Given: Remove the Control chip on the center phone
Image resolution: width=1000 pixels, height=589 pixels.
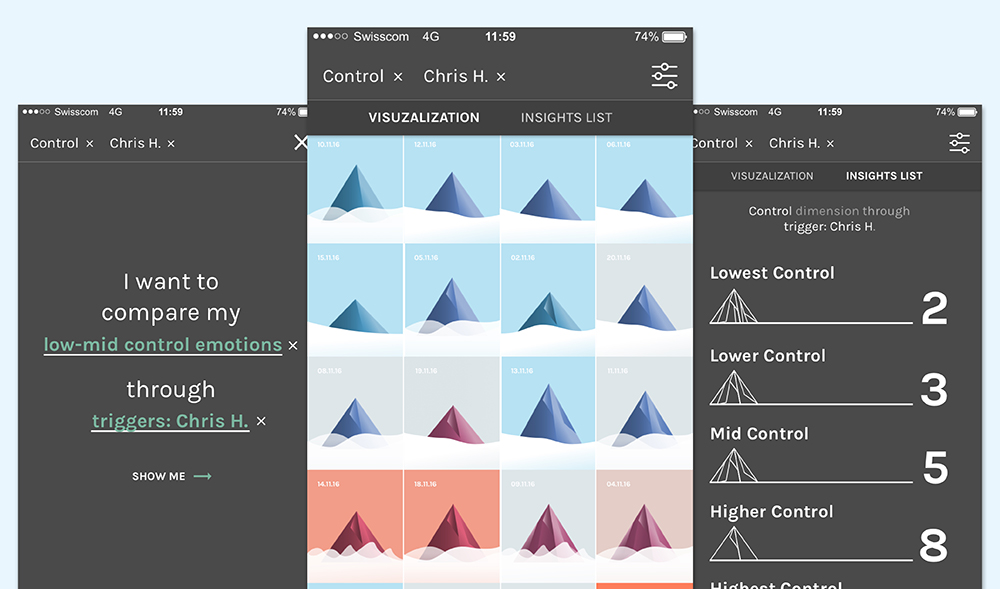Looking at the screenshot, I should point(398,77).
